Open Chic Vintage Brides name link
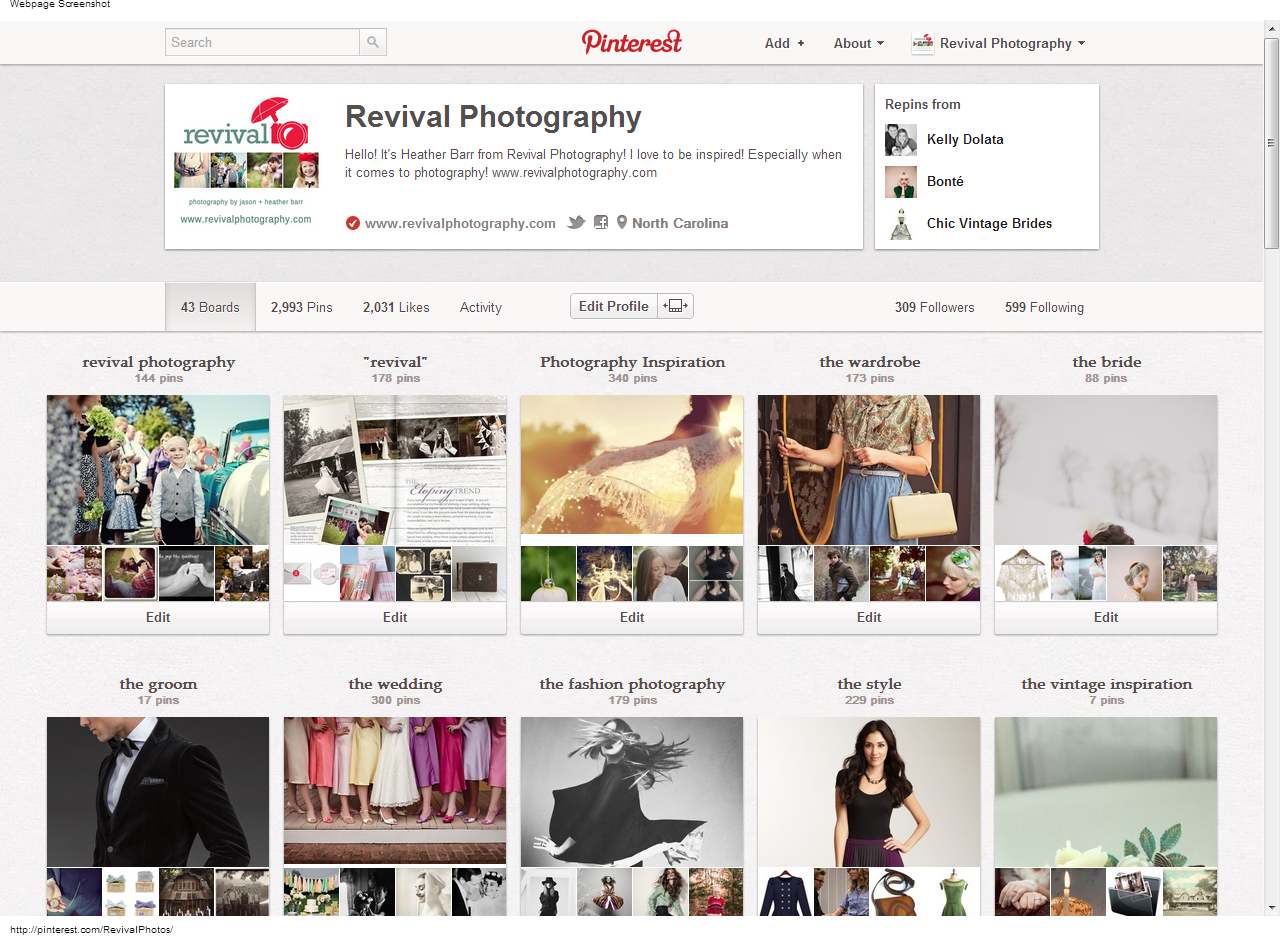Image resolution: width=1280 pixels, height=936 pixels. click(x=989, y=223)
